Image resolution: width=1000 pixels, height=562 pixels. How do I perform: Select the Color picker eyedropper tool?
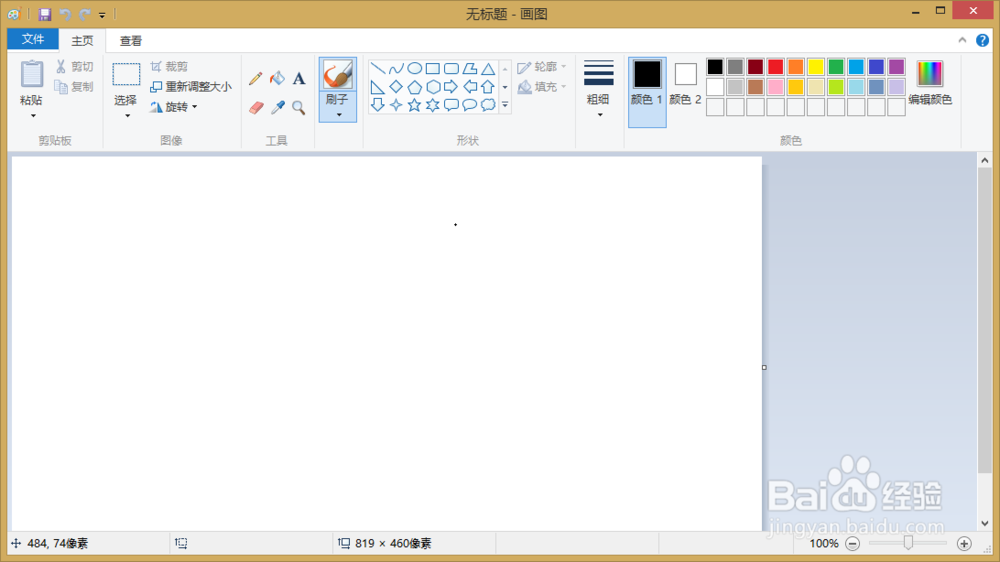[x=277, y=107]
